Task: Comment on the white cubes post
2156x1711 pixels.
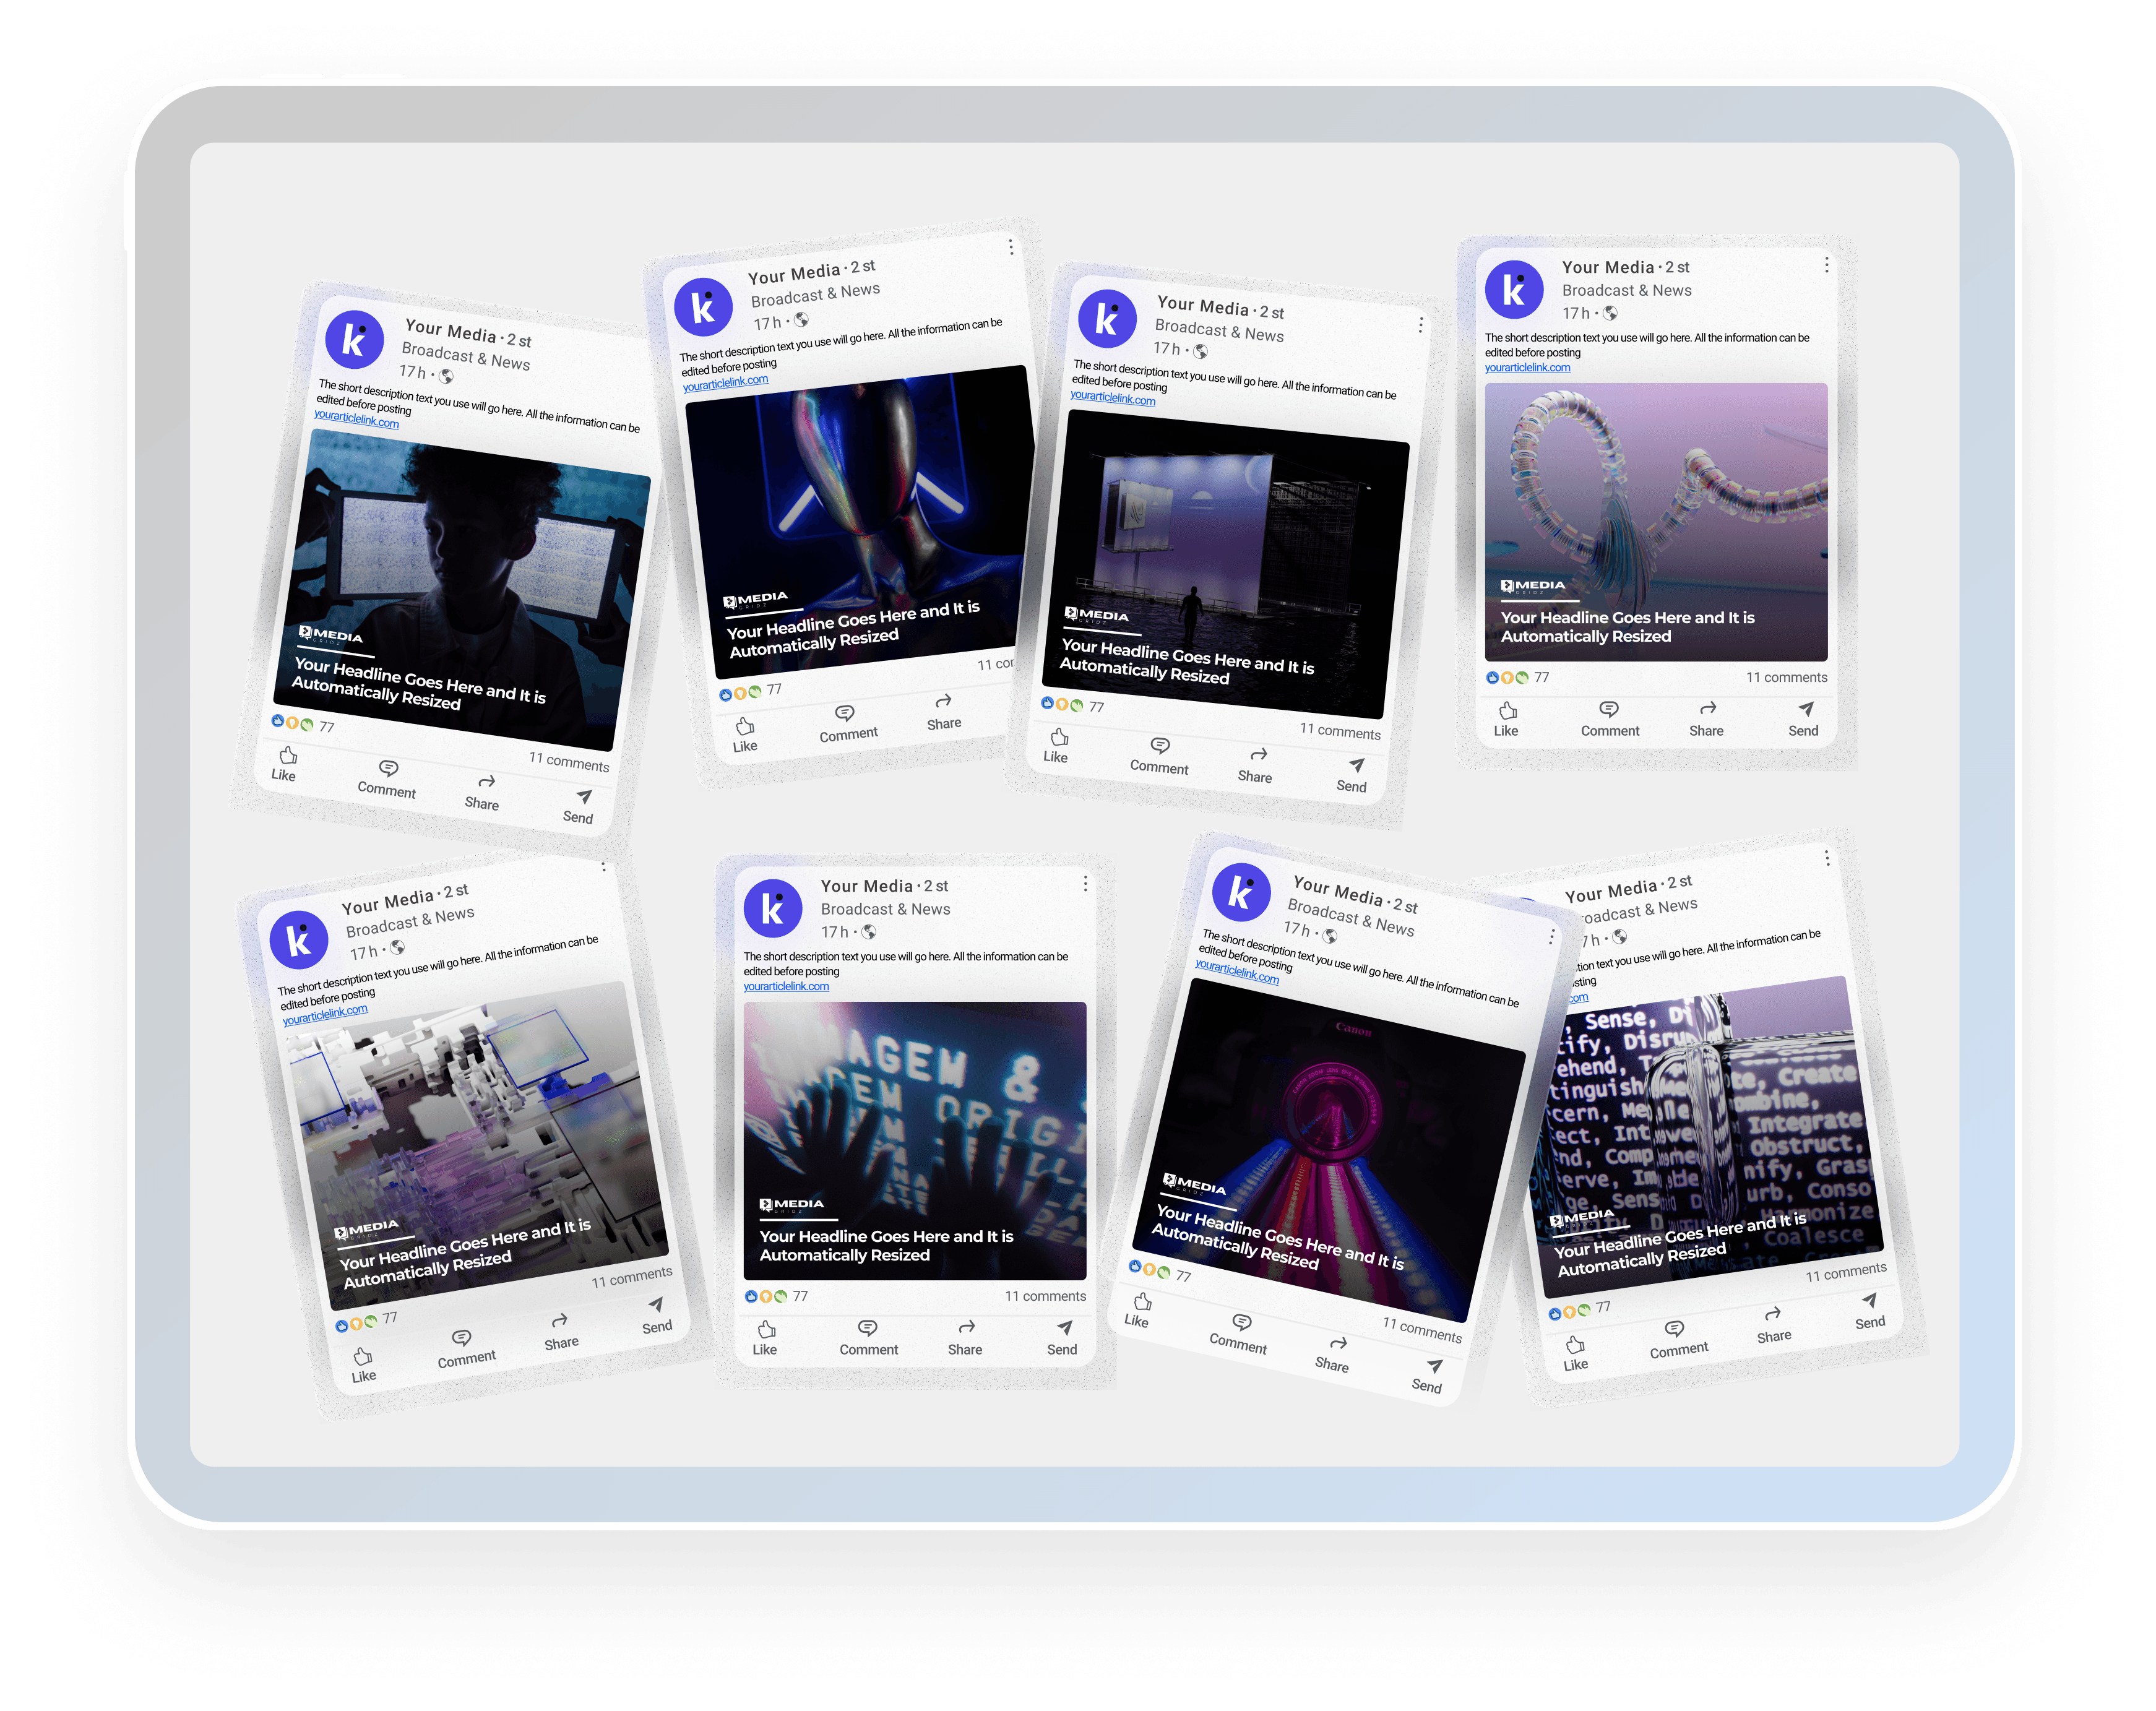Action: [464, 1348]
